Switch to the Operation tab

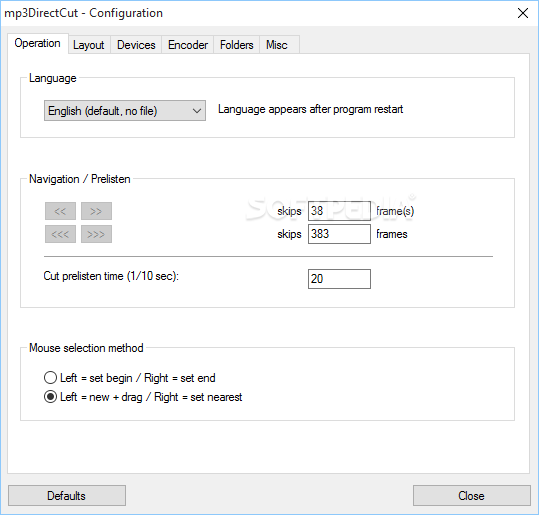click(x=37, y=43)
